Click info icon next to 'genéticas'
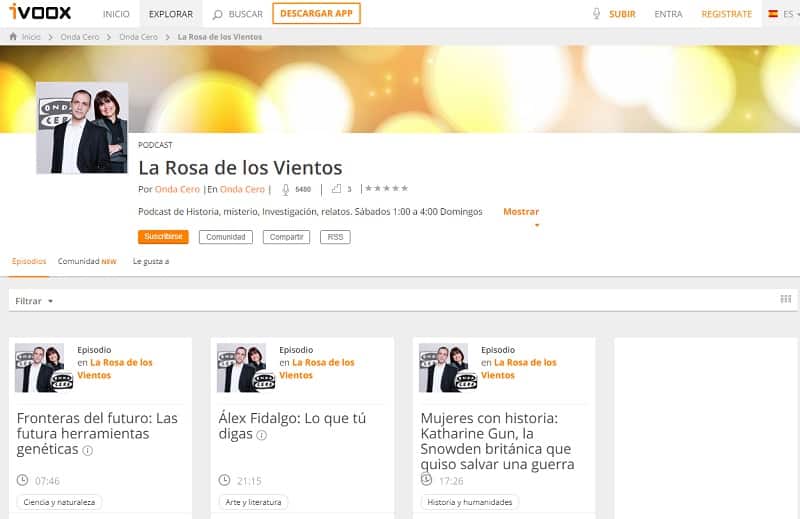 [88, 450]
